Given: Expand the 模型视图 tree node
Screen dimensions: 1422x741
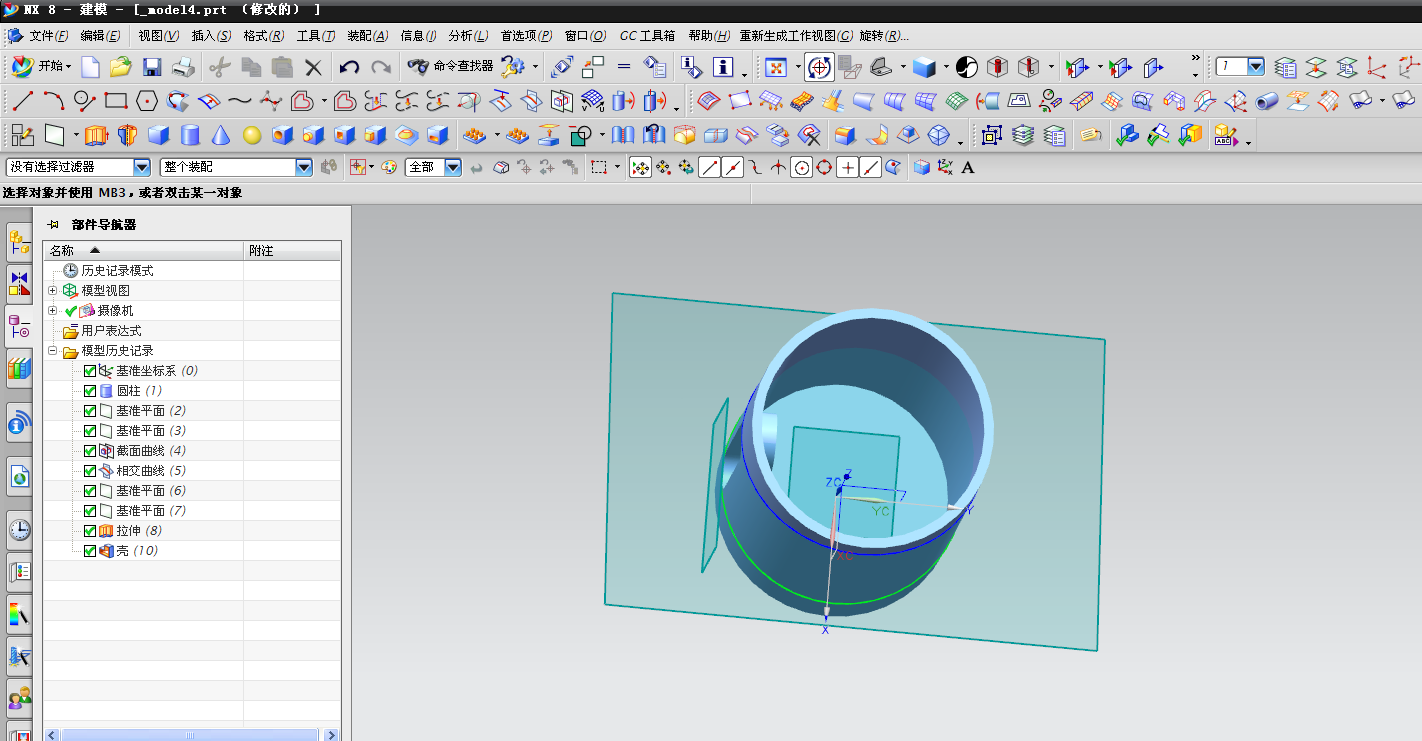Looking at the screenshot, I should [x=53, y=291].
